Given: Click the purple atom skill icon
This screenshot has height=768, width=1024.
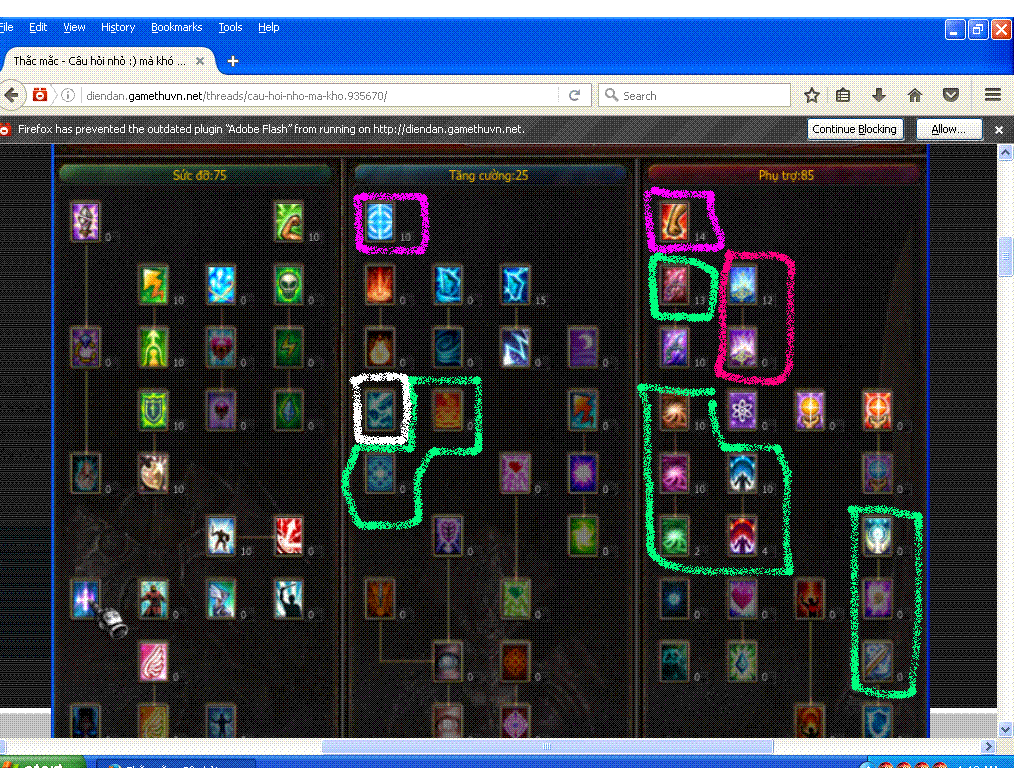Looking at the screenshot, I should [x=743, y=410].
